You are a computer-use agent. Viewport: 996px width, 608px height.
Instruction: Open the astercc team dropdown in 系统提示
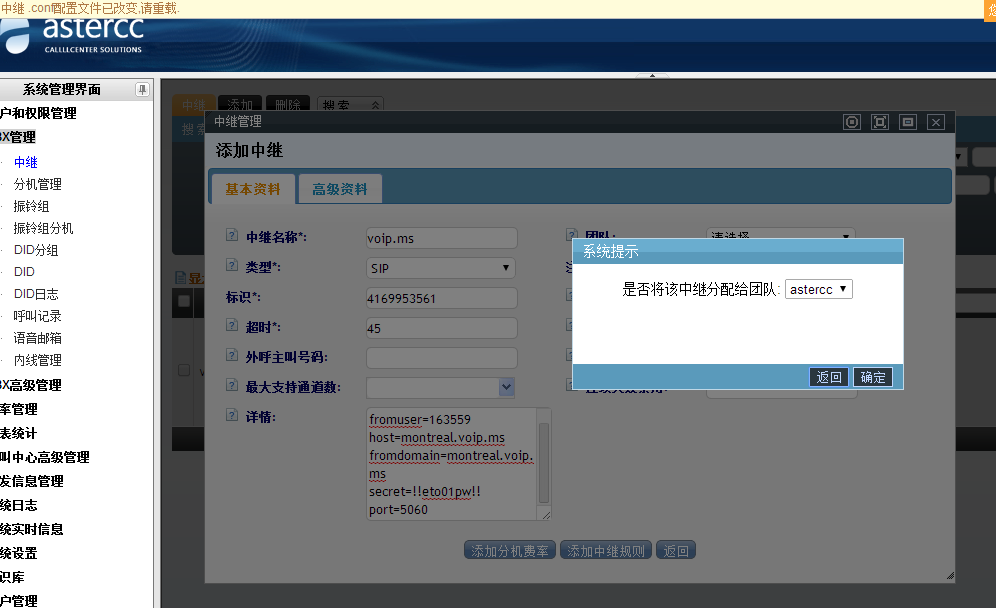(x=818, y=289)
